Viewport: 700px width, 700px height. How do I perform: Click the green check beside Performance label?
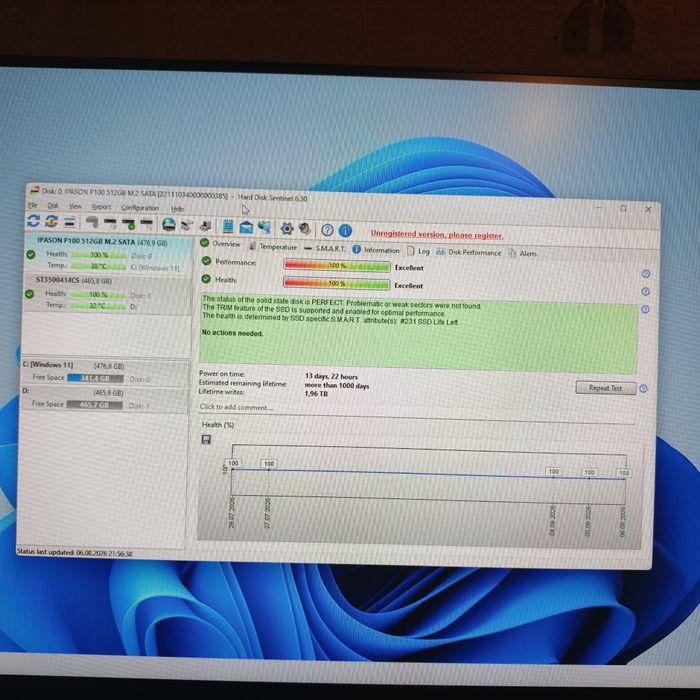pyautogui.click(x=206, y=261)
